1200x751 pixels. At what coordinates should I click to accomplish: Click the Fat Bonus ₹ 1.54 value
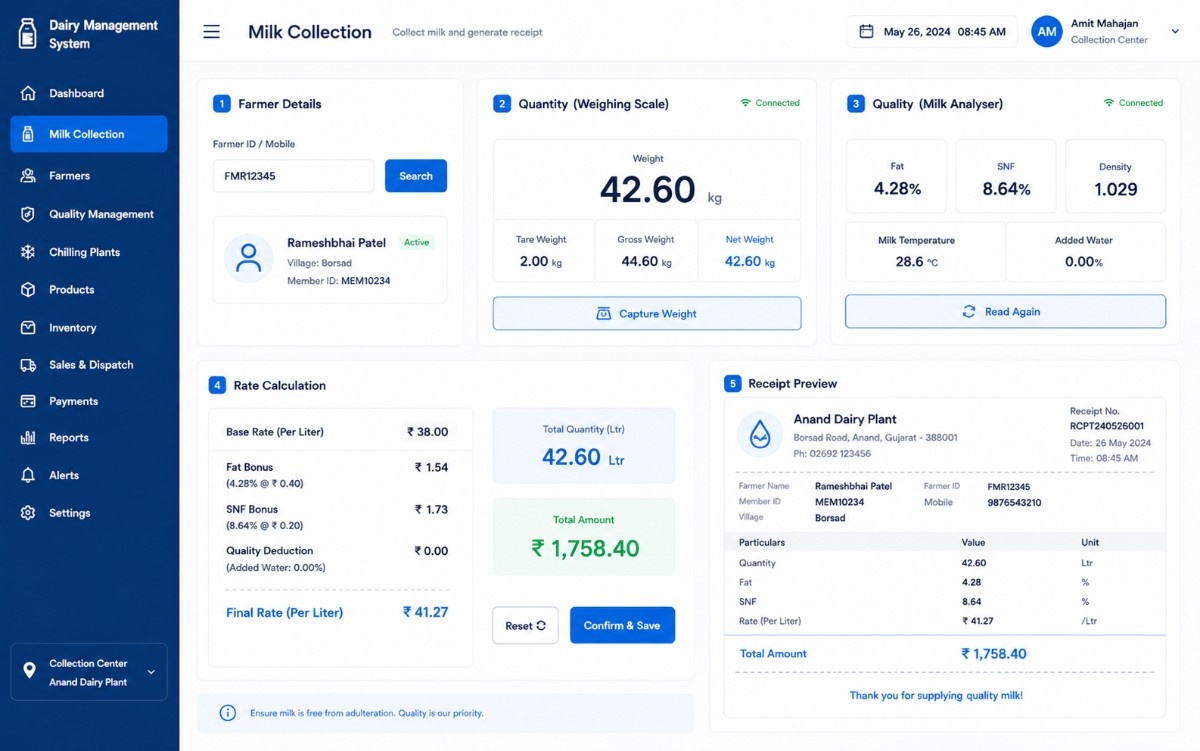tap(431, 467)
